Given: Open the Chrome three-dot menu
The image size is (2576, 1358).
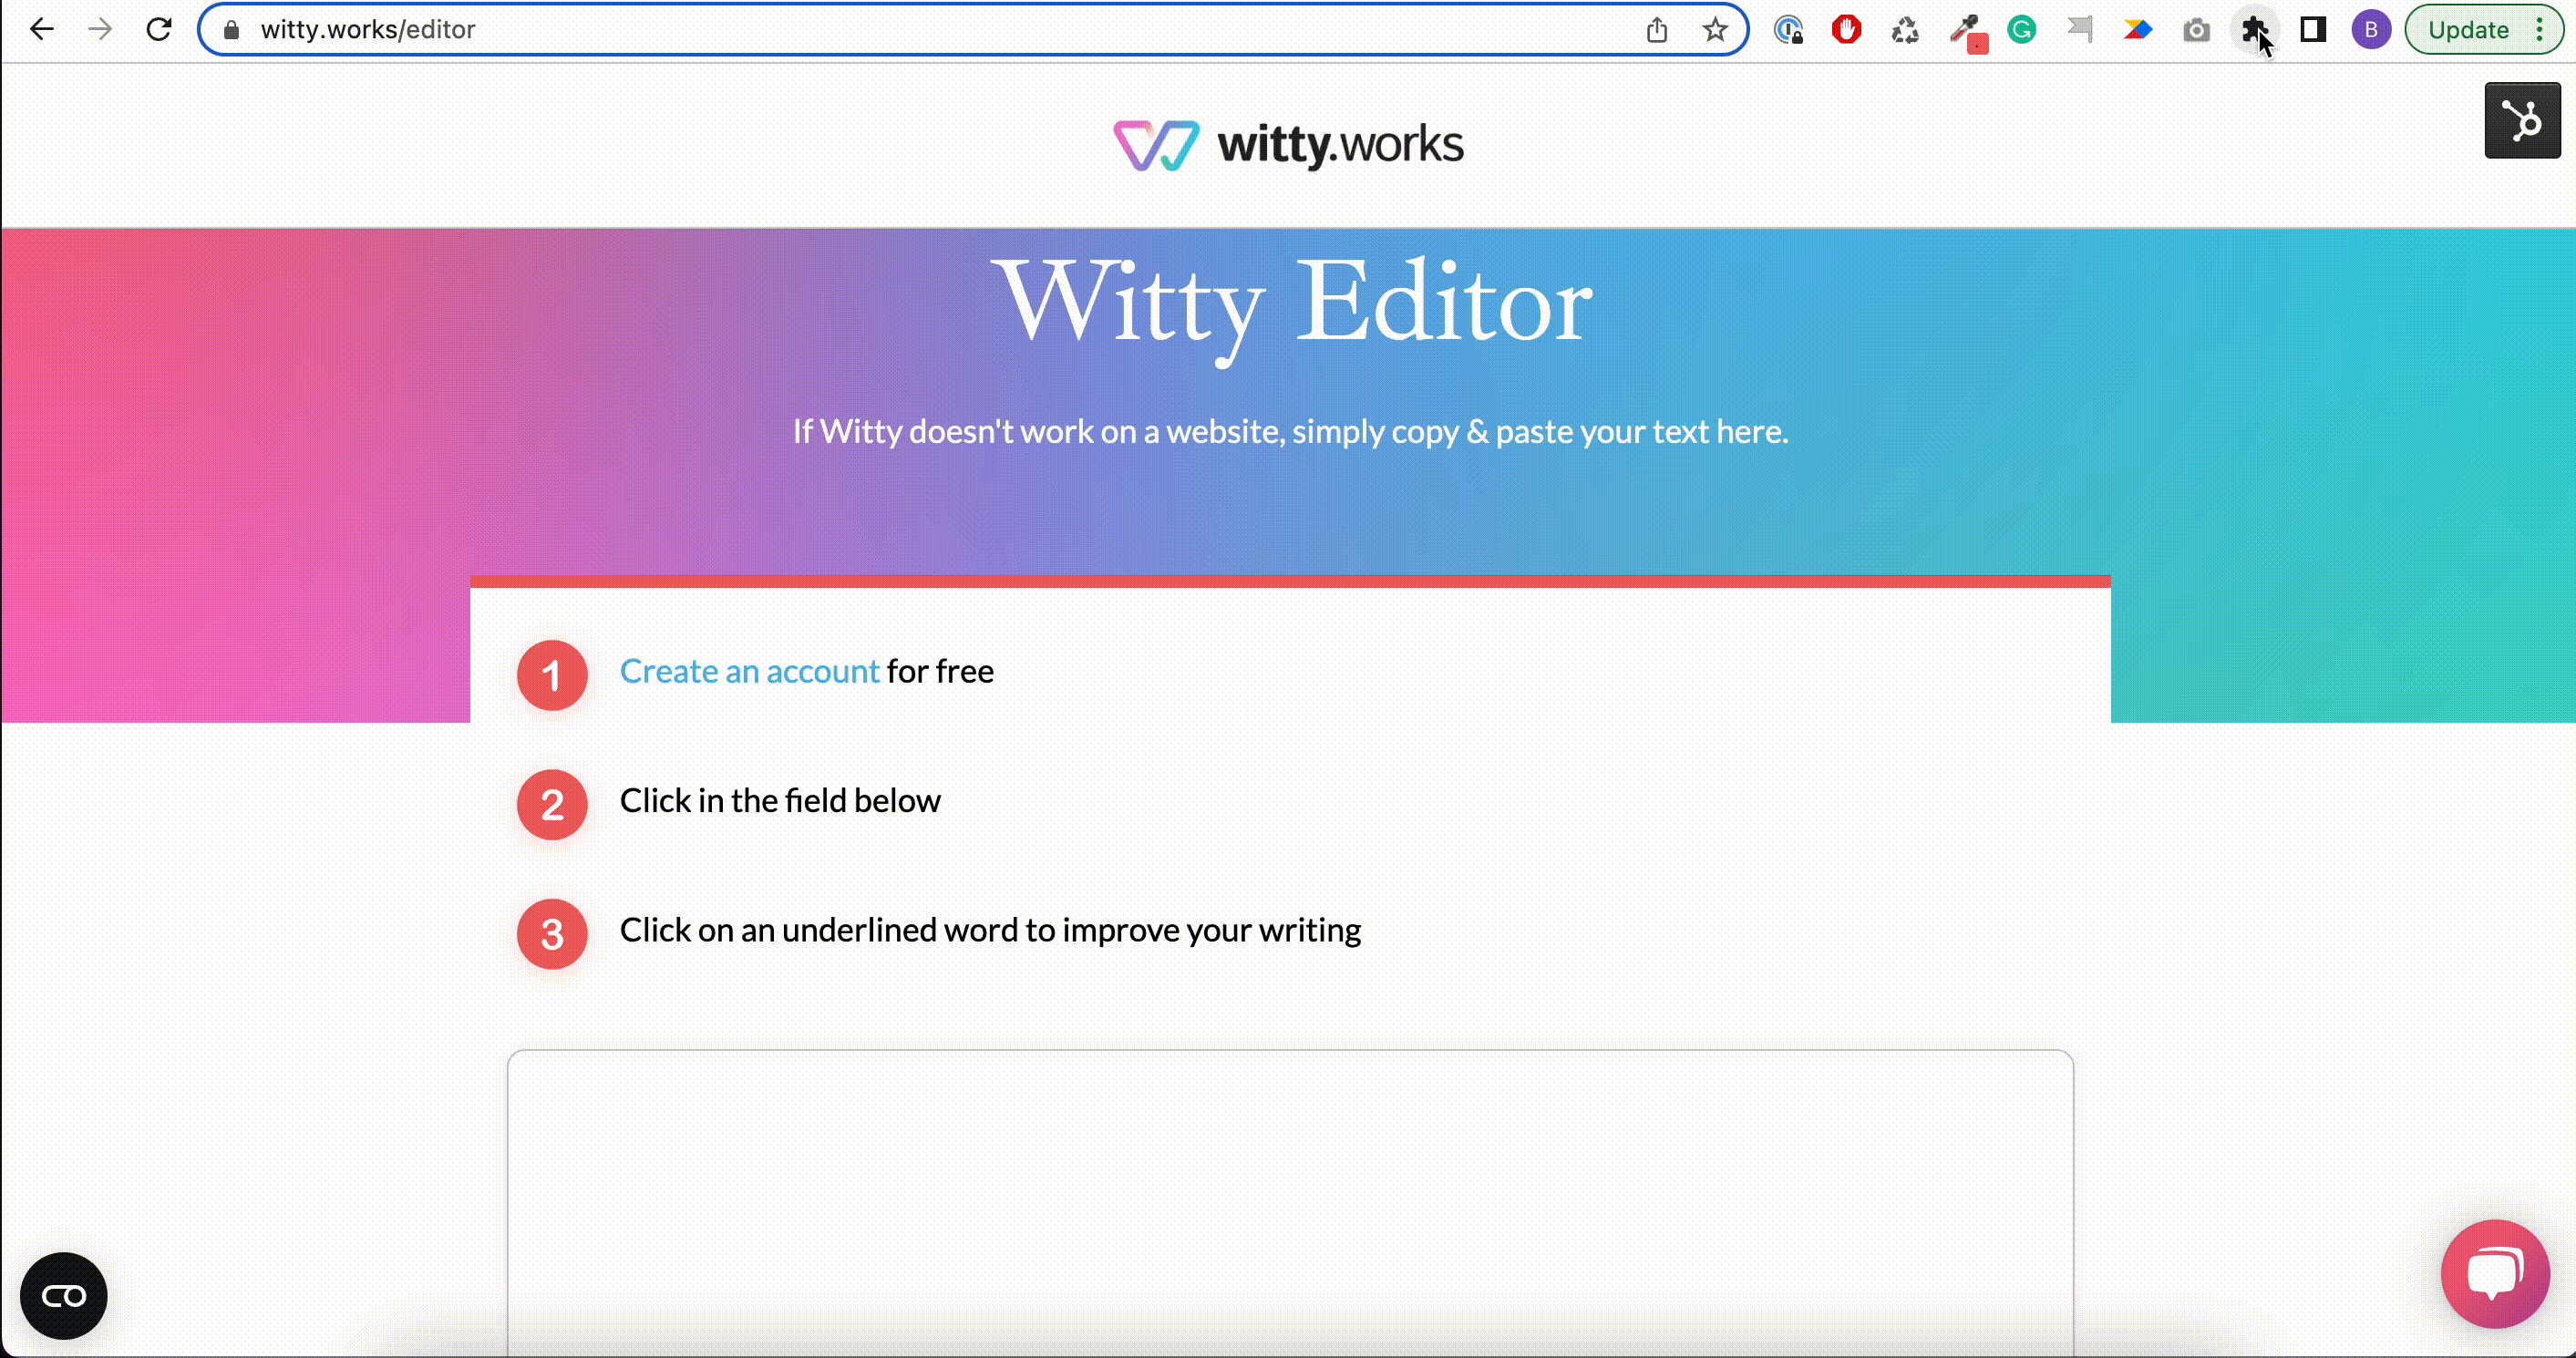Looking at the screenshot, I should 2540,30.
